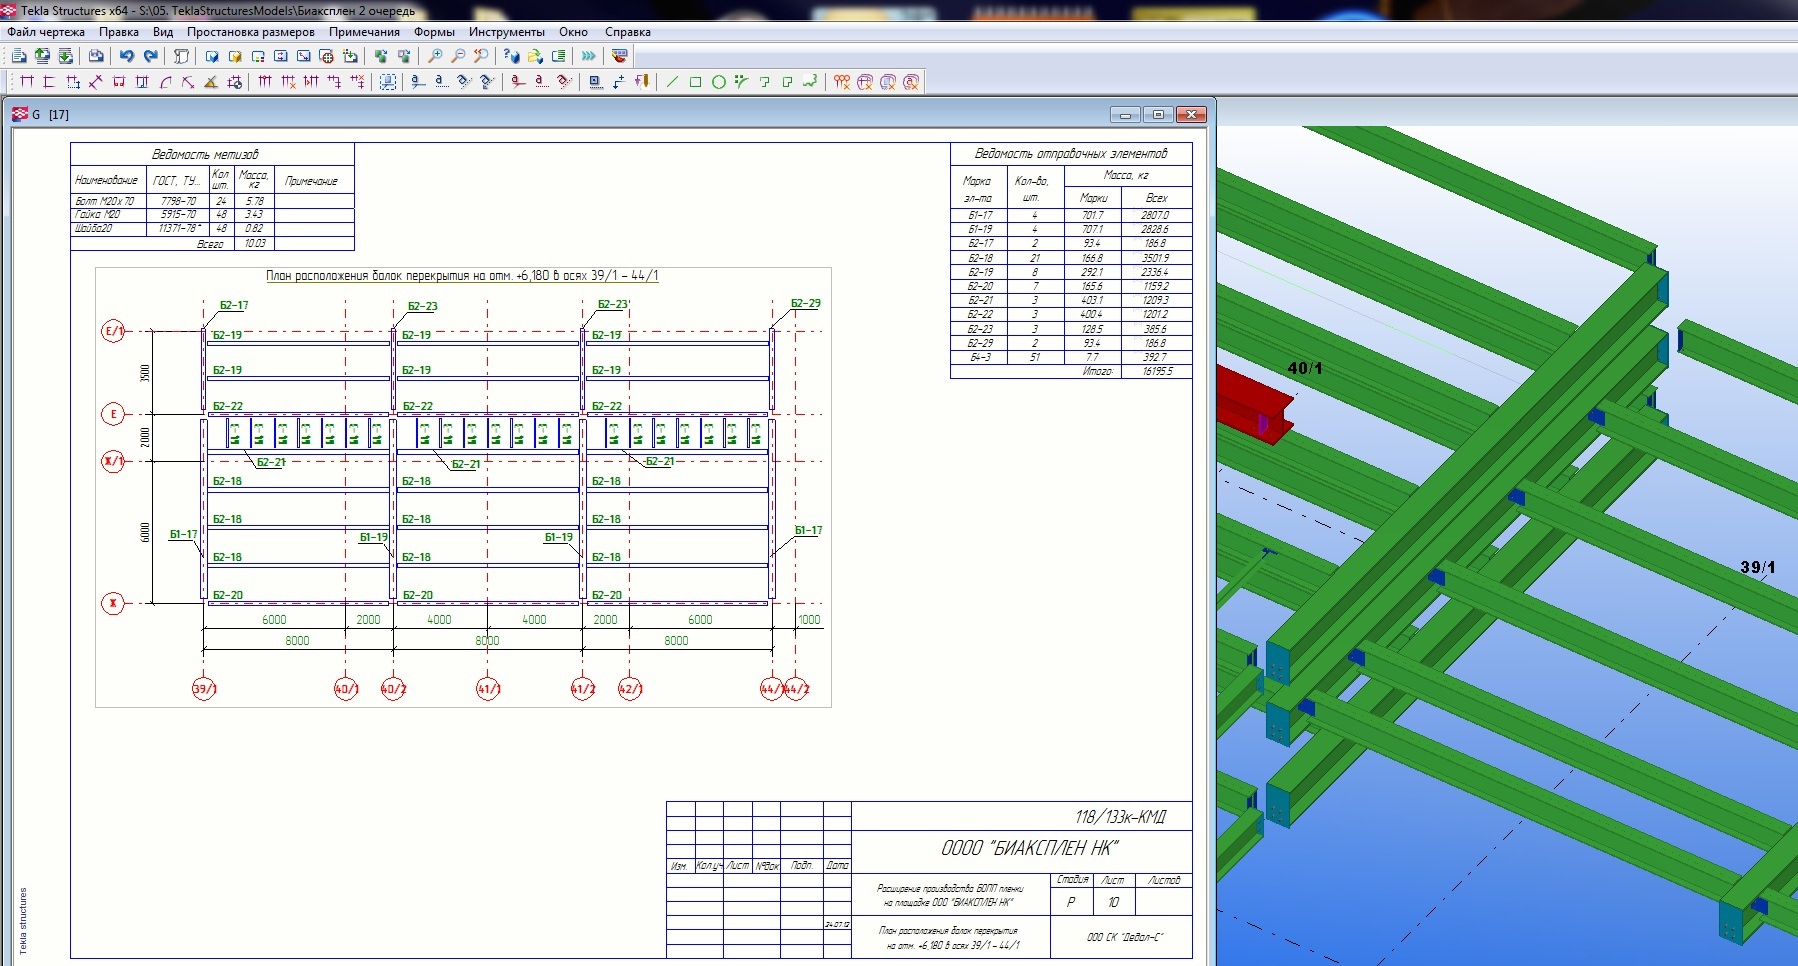Pick the green Circle drawing tool
The height and width of the screenshot is (966, 1798).
click(x=718, y=82)
